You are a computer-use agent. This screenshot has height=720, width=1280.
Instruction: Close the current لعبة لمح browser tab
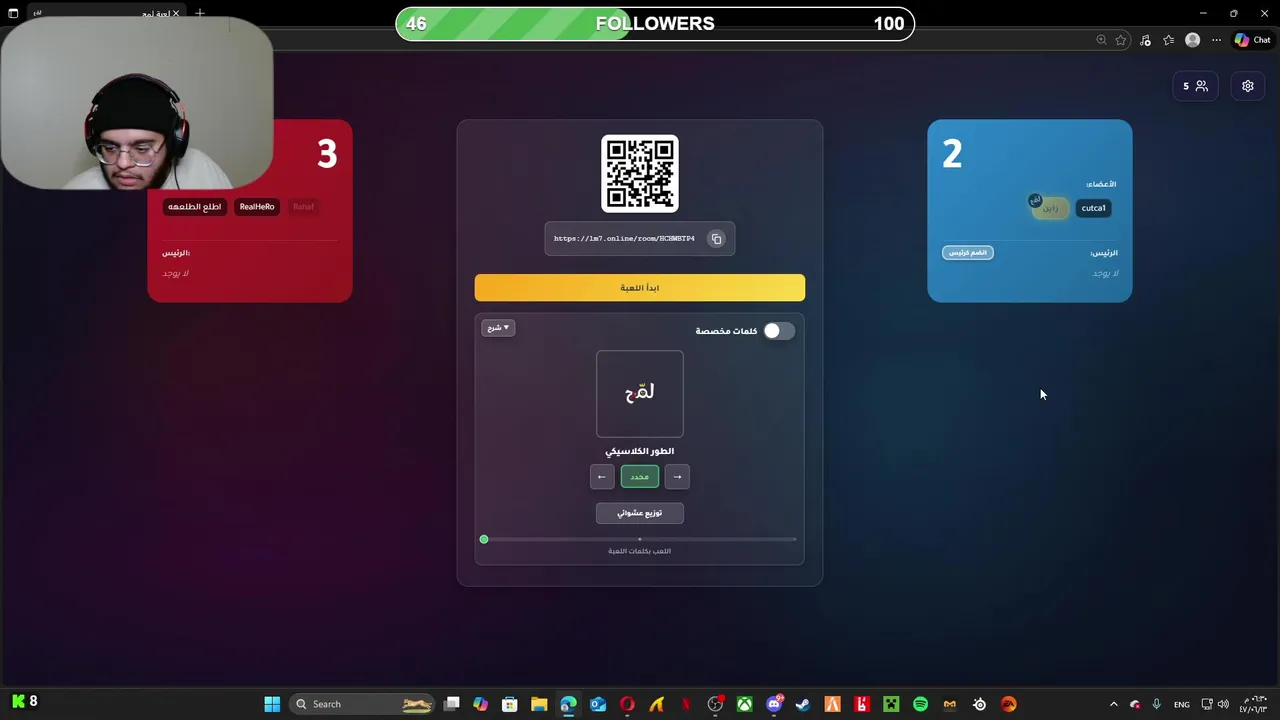click(x=176, y=13)
